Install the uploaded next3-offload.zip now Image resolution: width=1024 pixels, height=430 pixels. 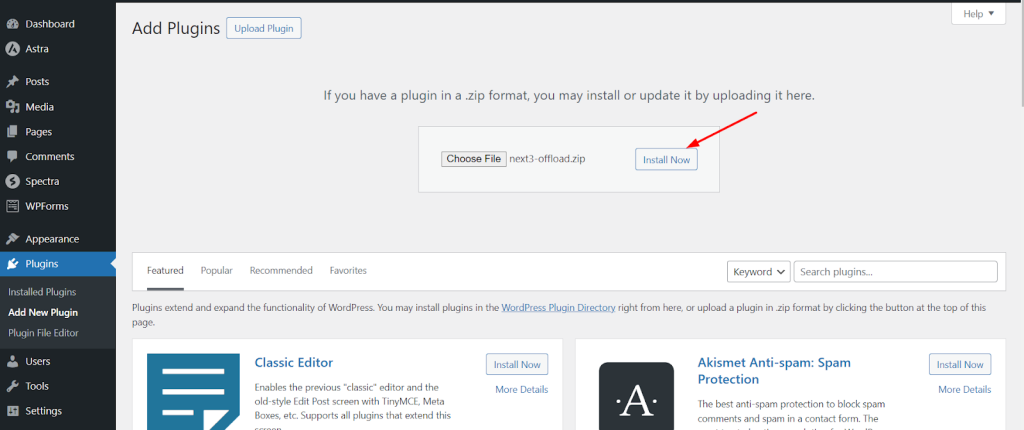point(666,159)
